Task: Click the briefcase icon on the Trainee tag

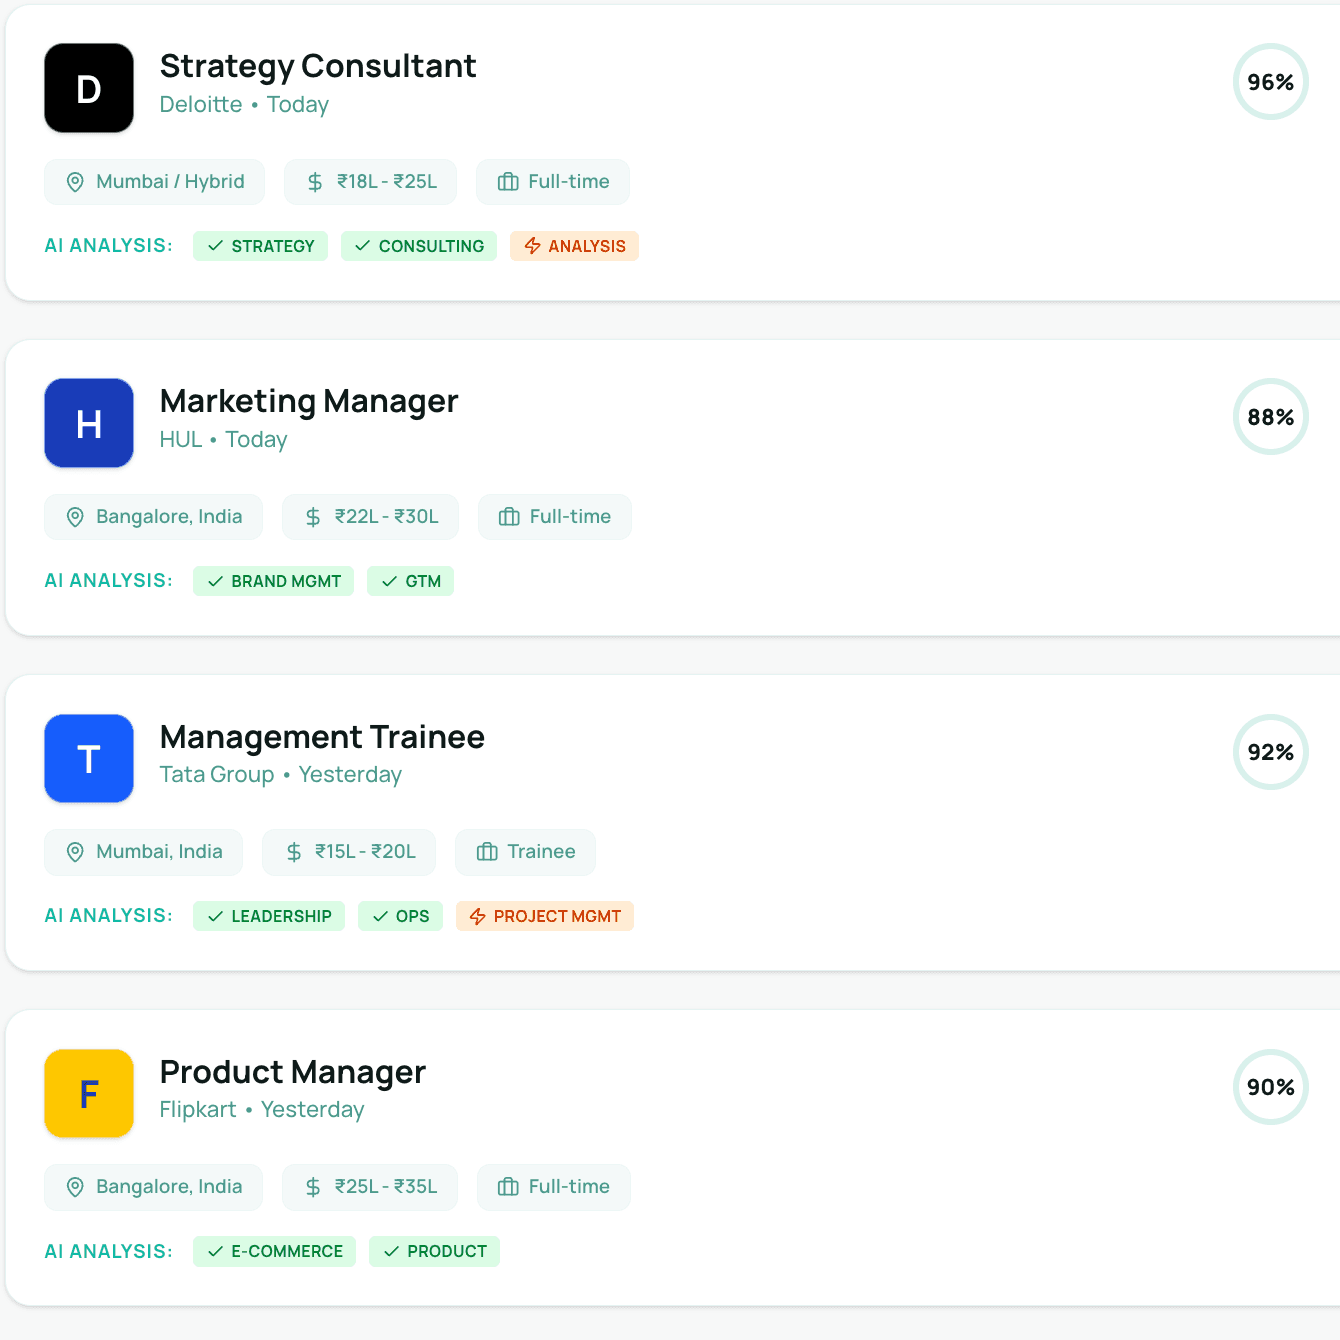Action: pyautogui.click(x=487, y=852)
